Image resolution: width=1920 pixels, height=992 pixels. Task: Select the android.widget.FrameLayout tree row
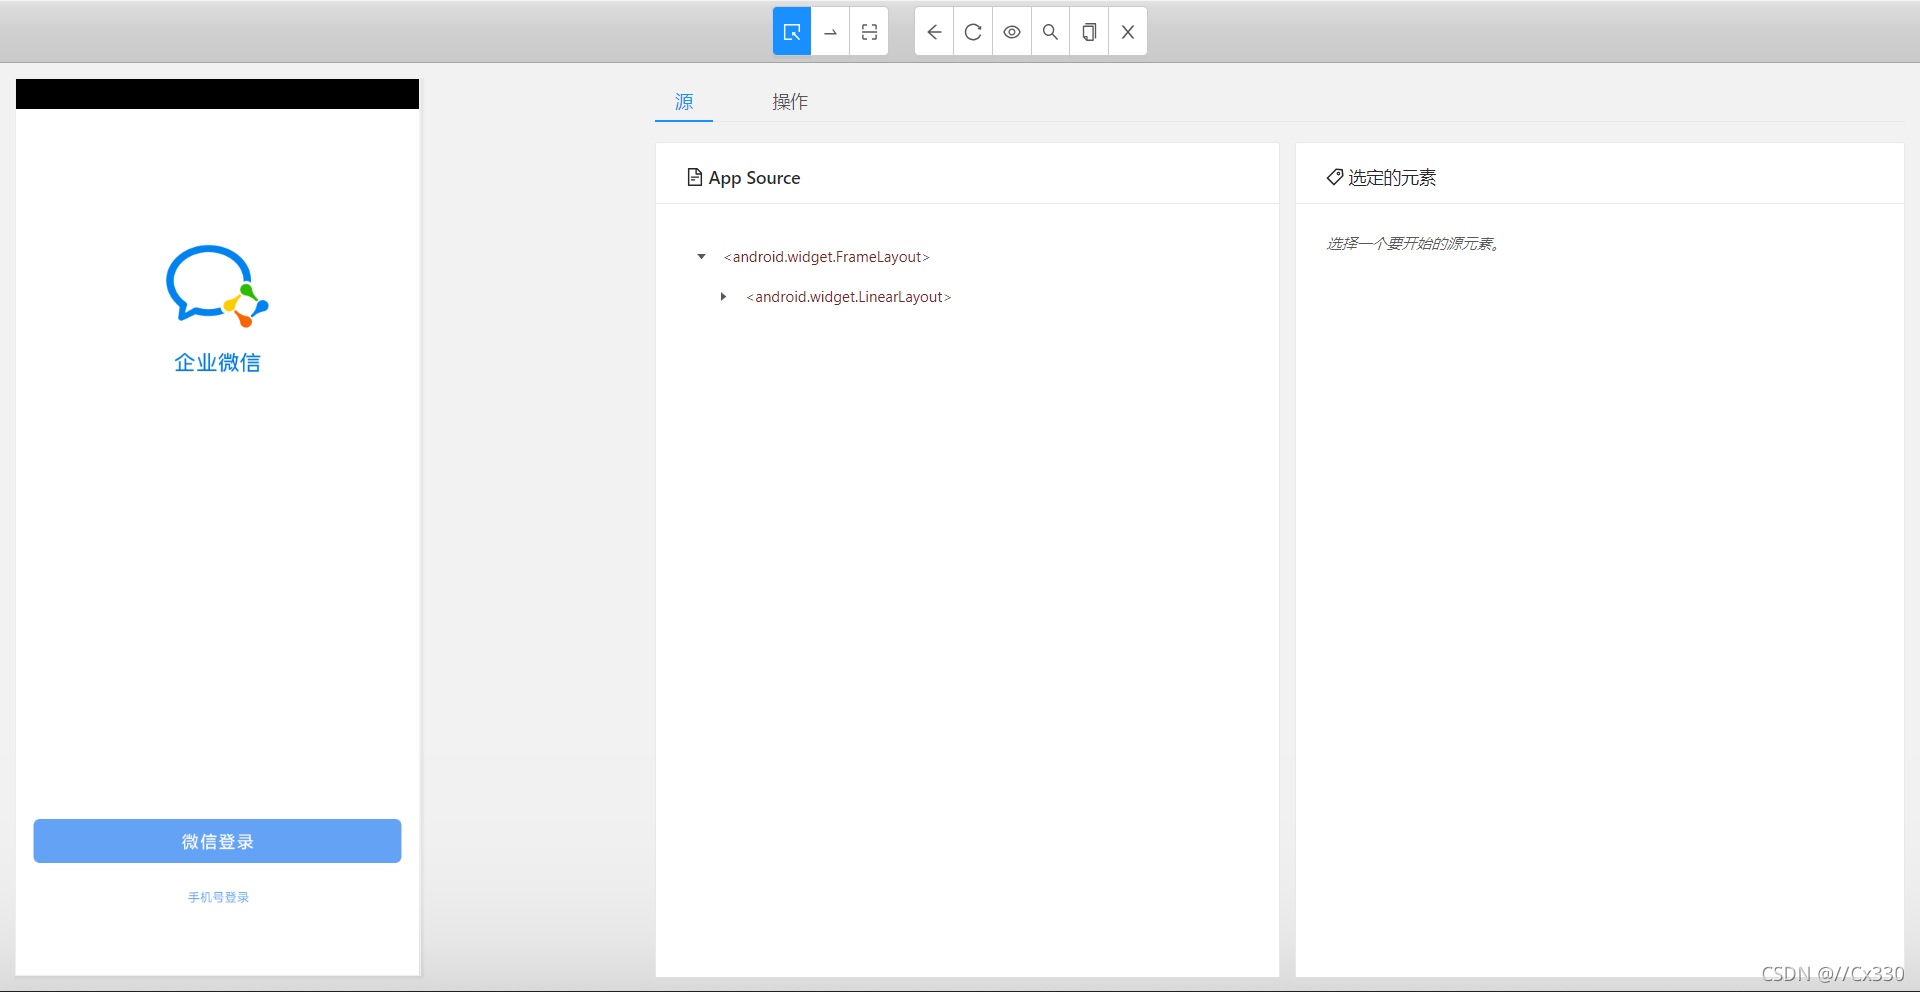(x=827, y=257)
